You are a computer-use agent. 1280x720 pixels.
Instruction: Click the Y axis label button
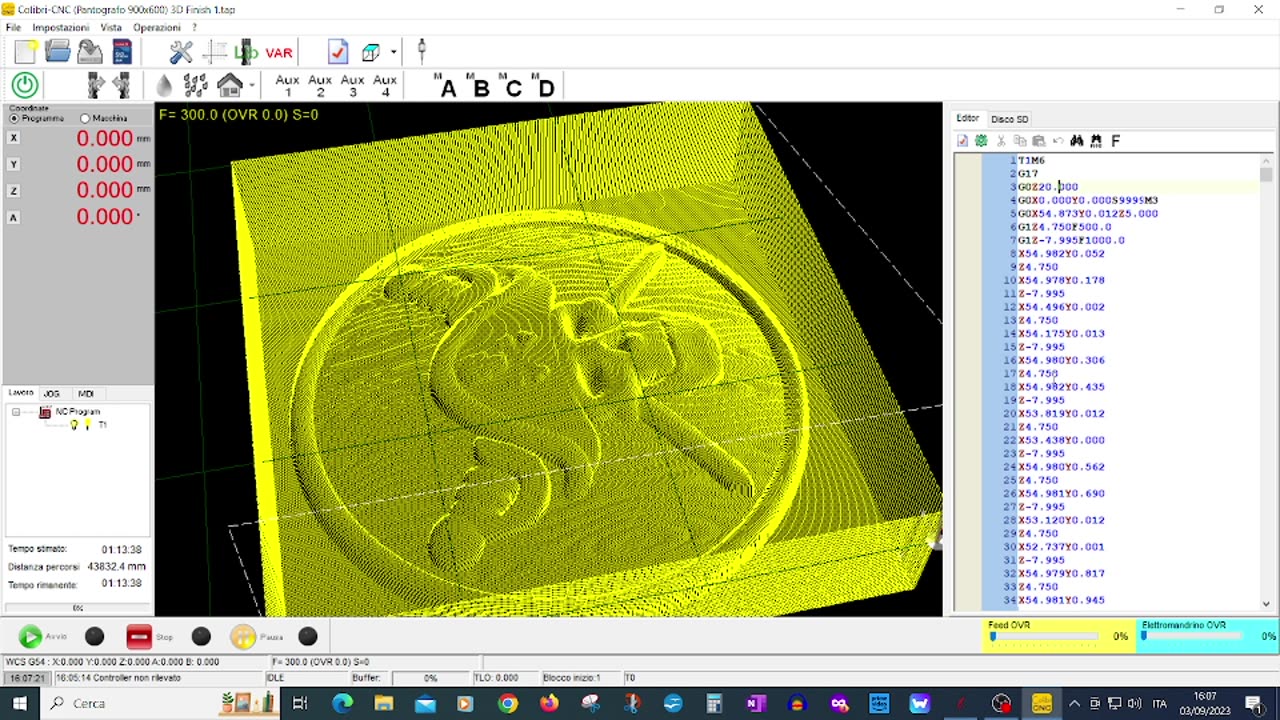tap(14, 164)
